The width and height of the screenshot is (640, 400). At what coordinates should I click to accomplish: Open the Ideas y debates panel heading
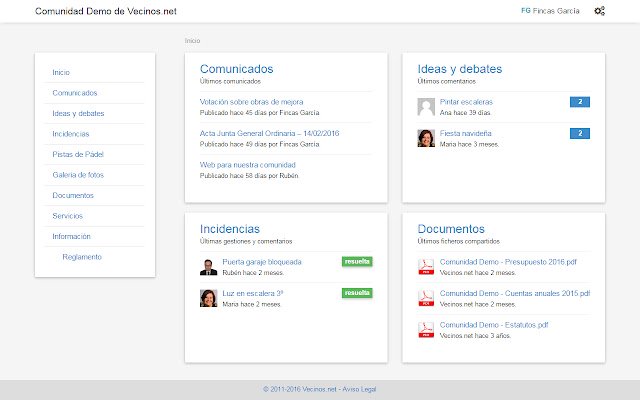tap(460, 69)
